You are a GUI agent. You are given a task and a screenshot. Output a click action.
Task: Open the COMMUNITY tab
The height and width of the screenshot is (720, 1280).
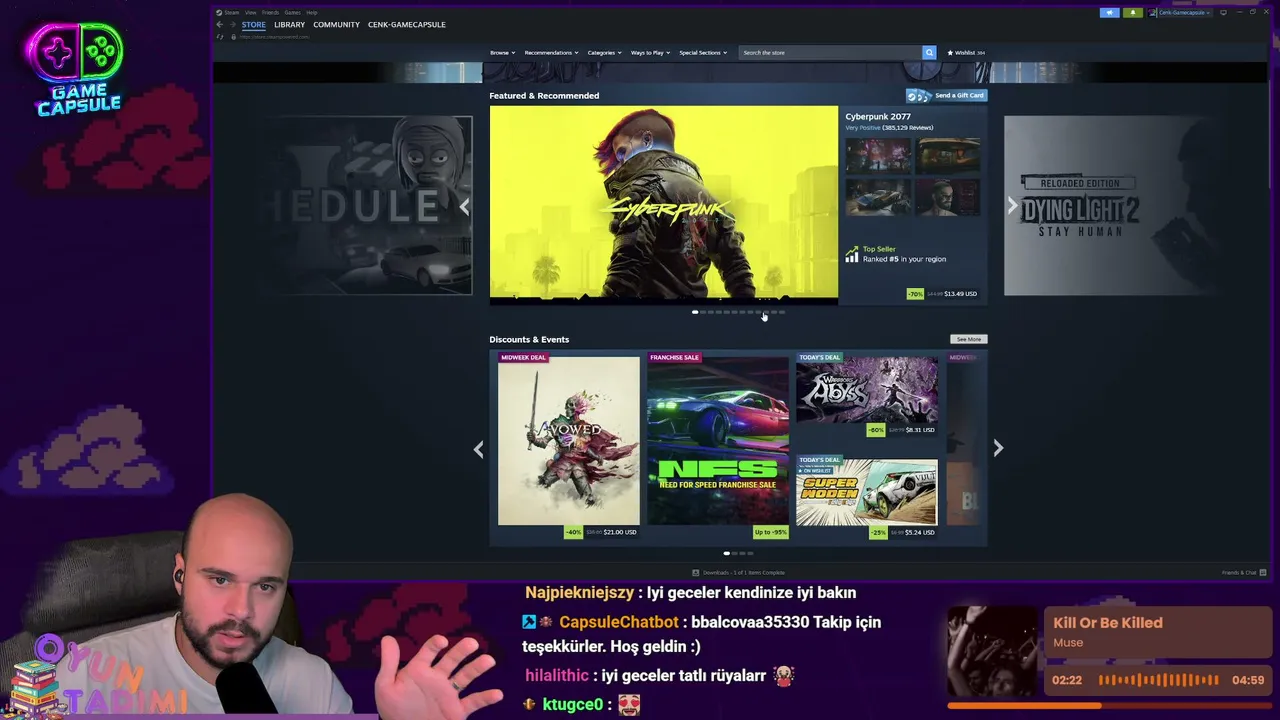tap(336, 24)
